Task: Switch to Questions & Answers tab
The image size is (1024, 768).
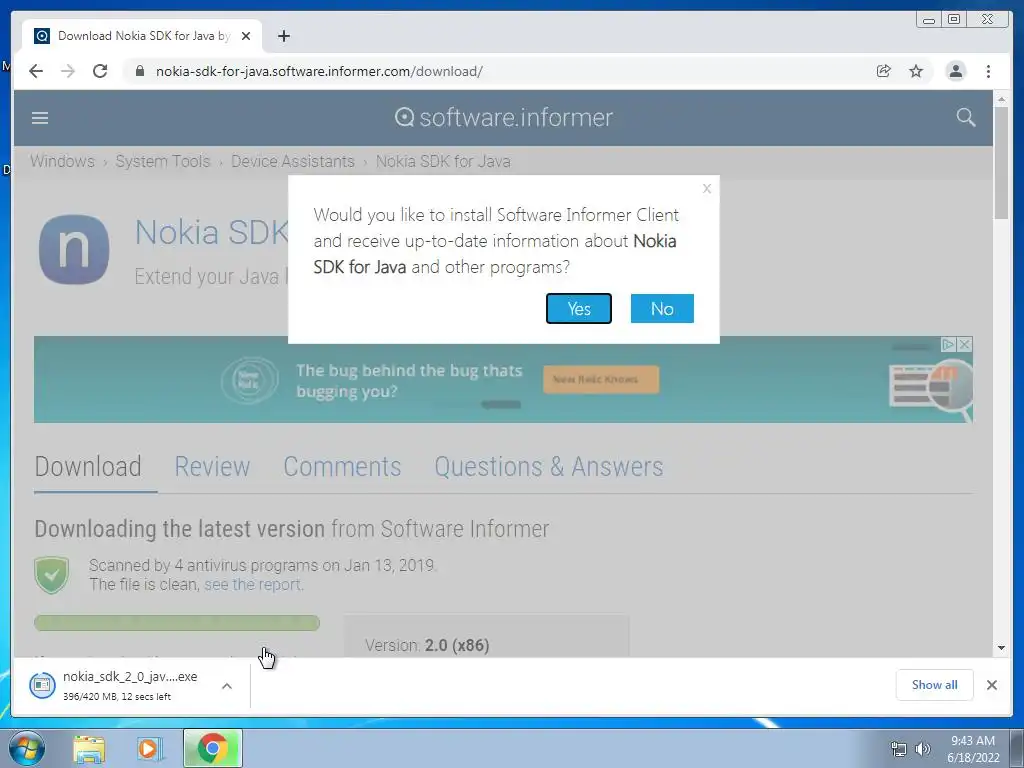Action: pos(549,467)
